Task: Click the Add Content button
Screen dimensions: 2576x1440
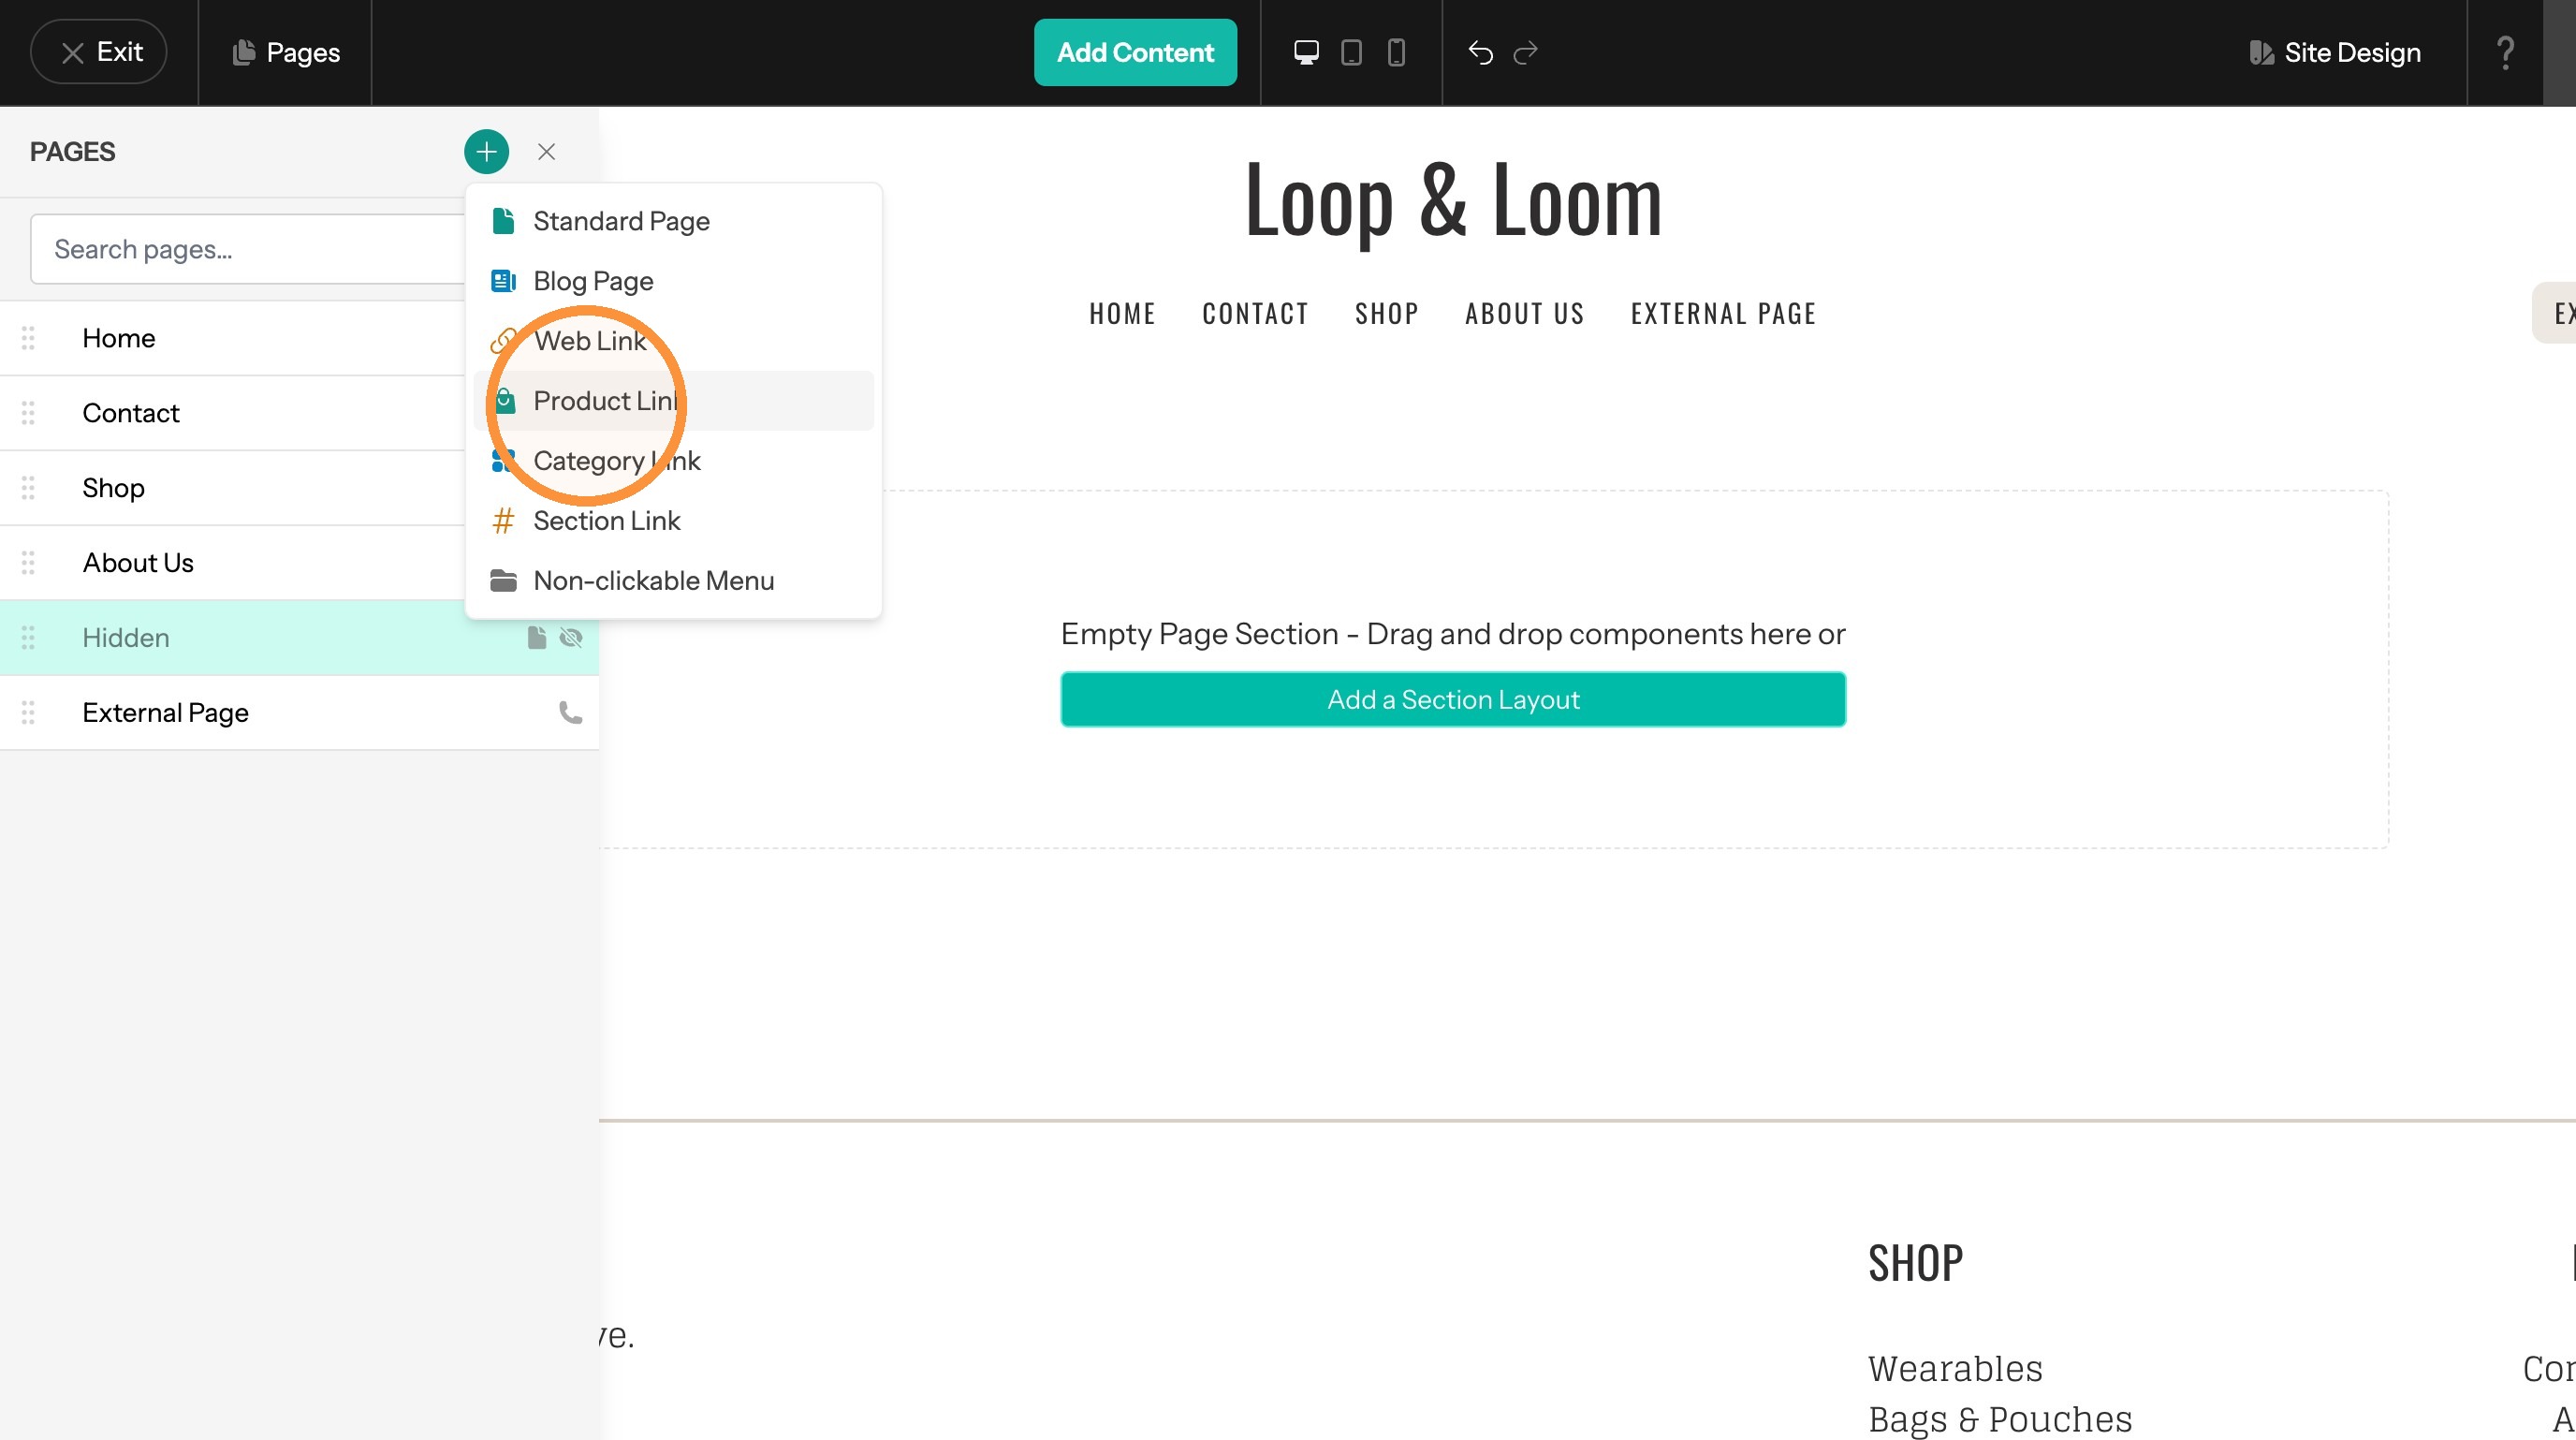Action: pyautogui.click(x=1135, y=52)
